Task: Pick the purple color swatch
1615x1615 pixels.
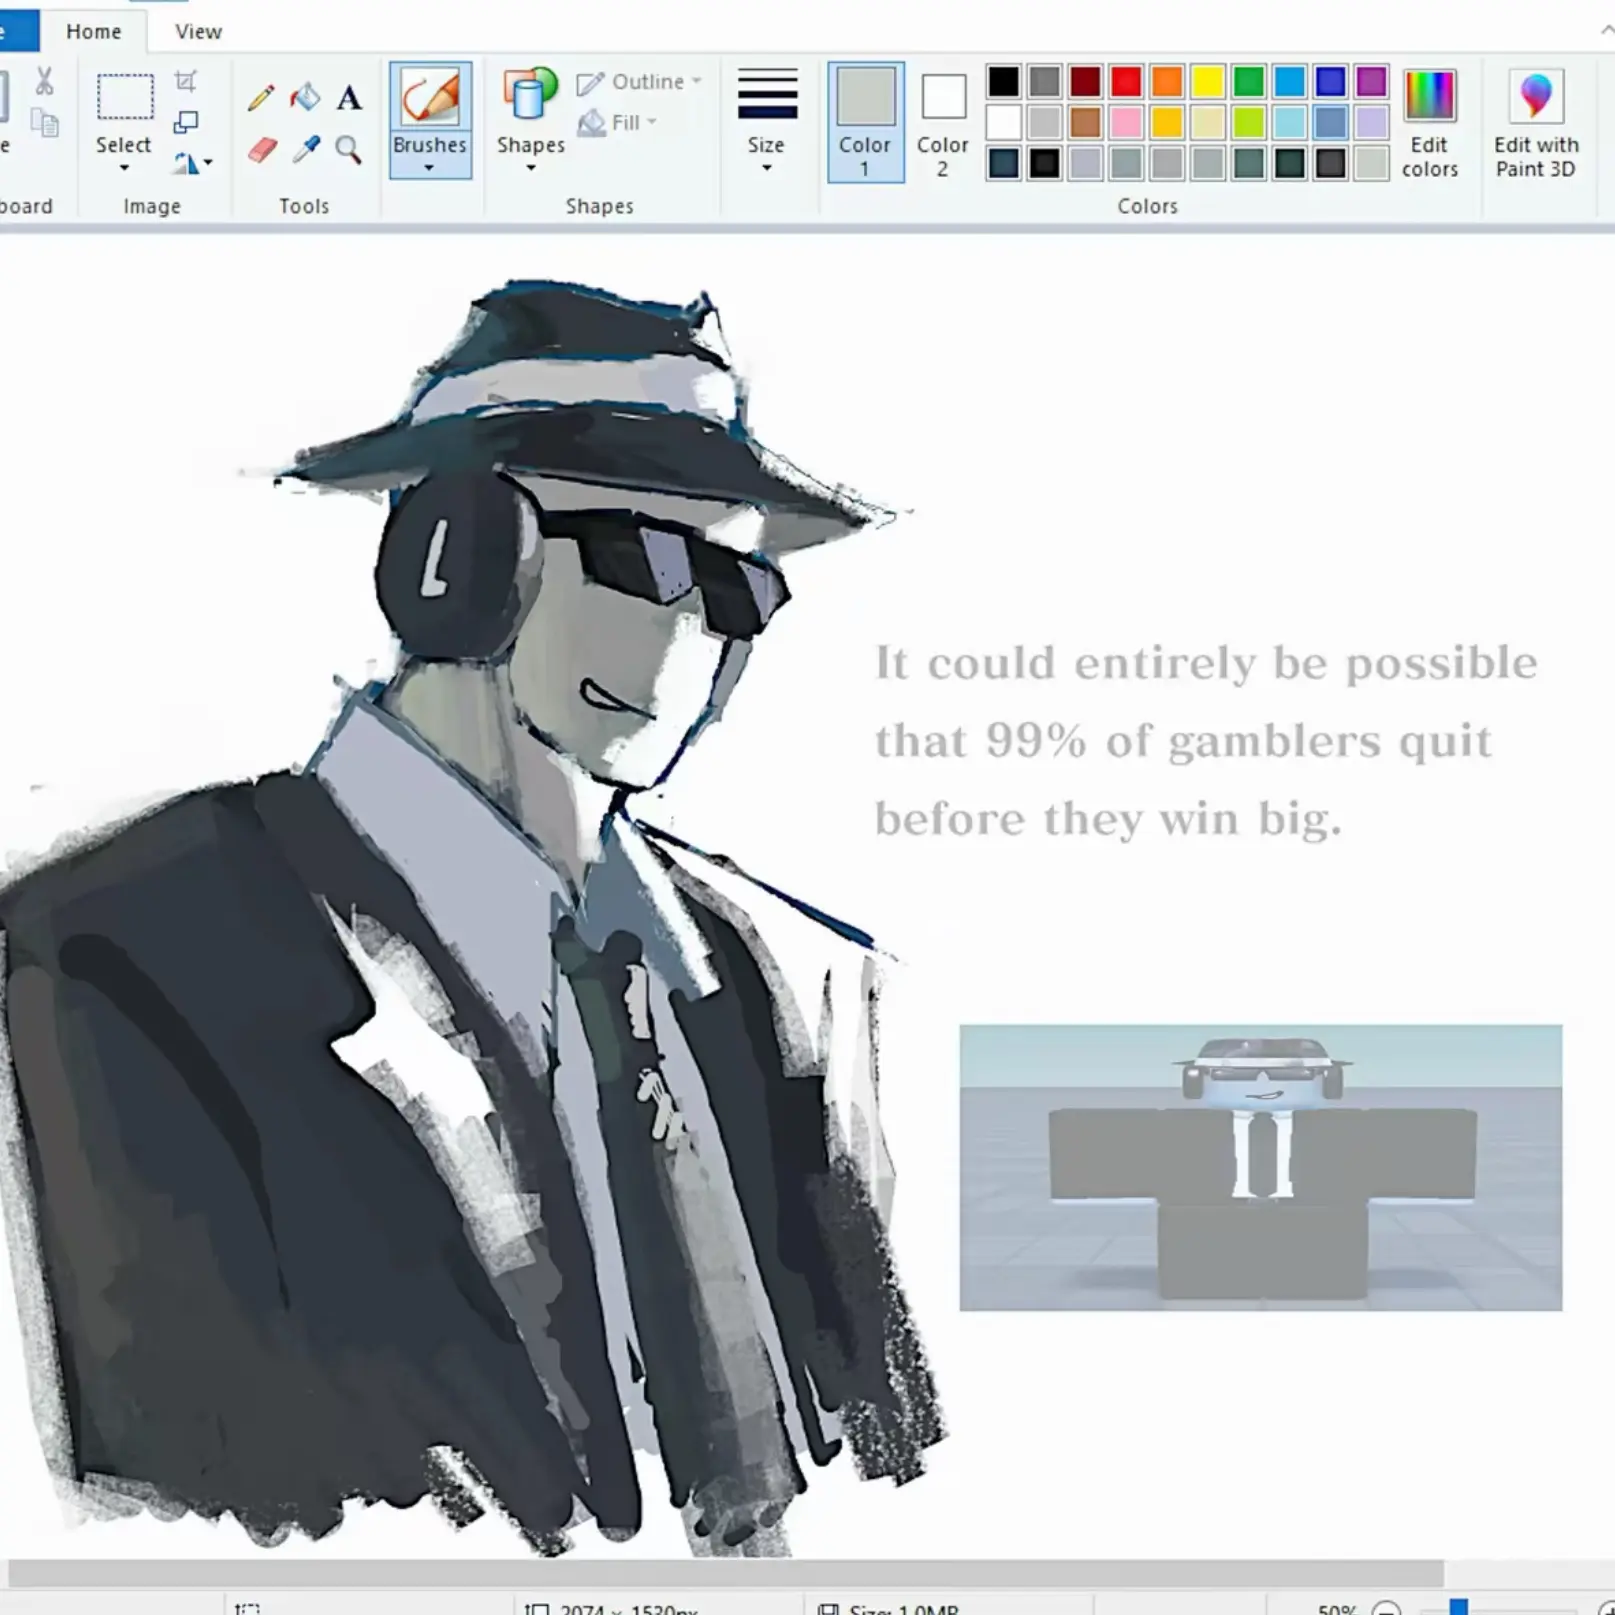Action: click(x=1371, y=81)
